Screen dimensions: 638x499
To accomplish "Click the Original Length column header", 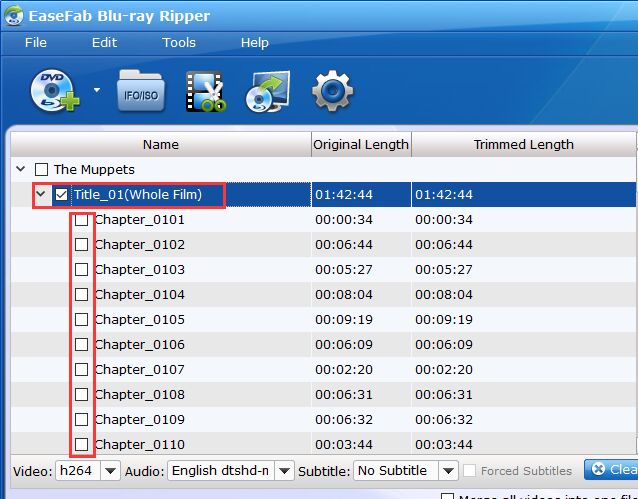I will coord(361,144).
